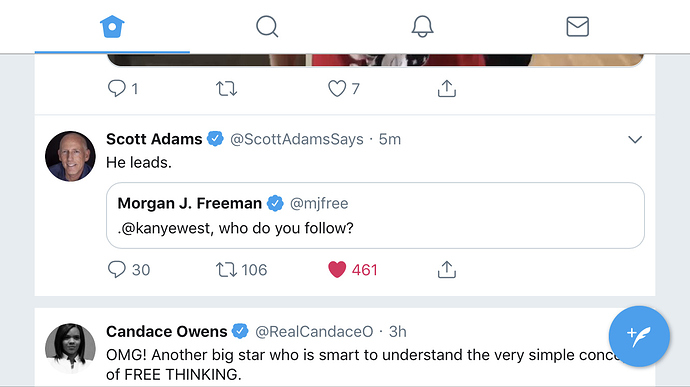690x387 pixels.
Task: Open Scott Adams' profile picture
Action: pos(70,156)
